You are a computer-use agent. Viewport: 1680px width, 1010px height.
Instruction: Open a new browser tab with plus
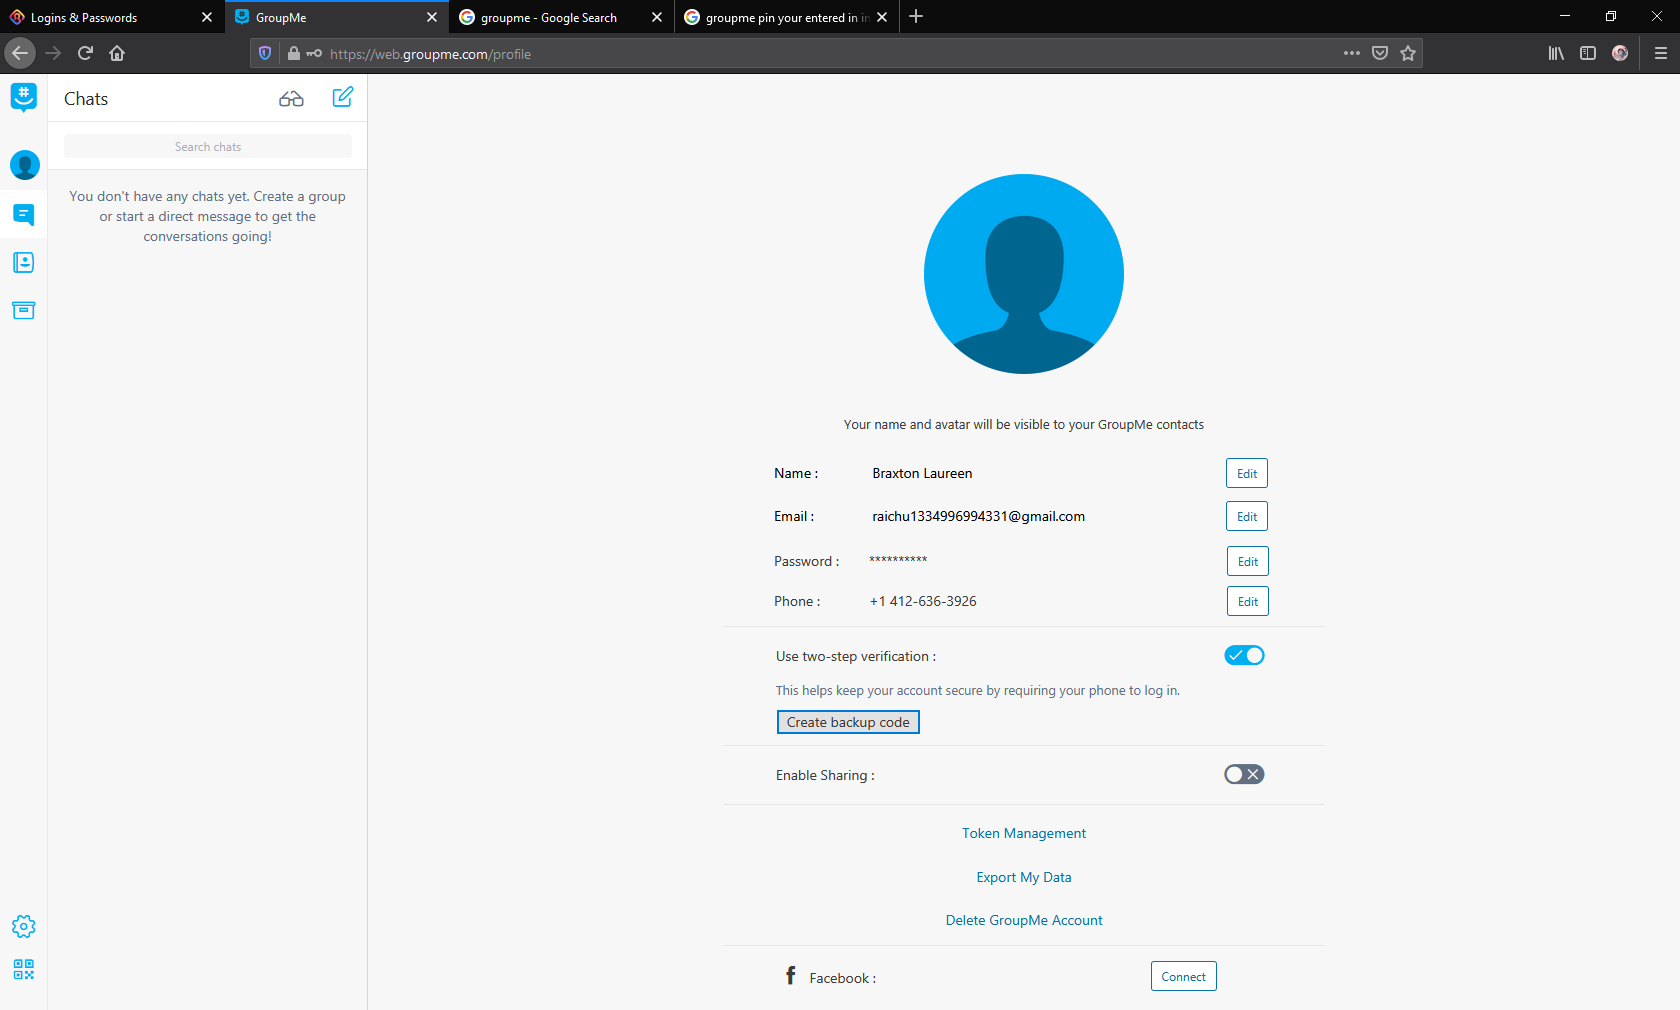916,17
